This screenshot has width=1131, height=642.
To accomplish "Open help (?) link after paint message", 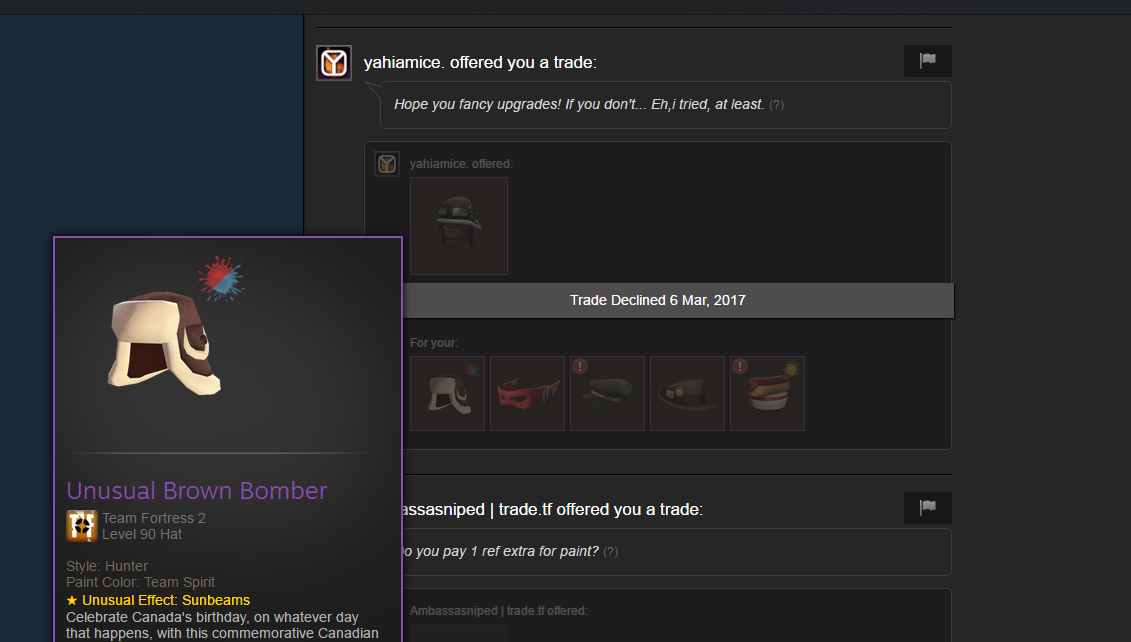I will coord(610,552).
